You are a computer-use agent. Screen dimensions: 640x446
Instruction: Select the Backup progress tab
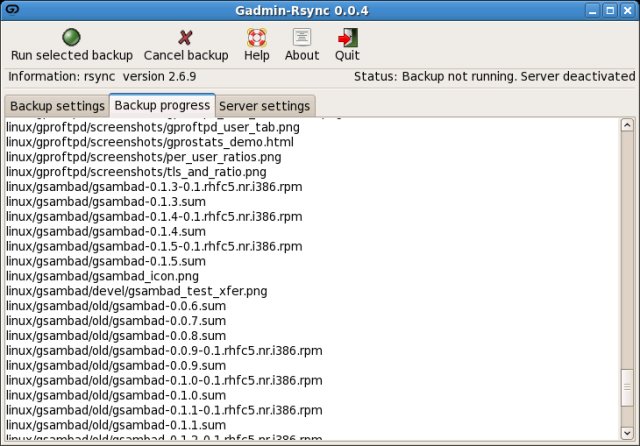pos(161,105)
